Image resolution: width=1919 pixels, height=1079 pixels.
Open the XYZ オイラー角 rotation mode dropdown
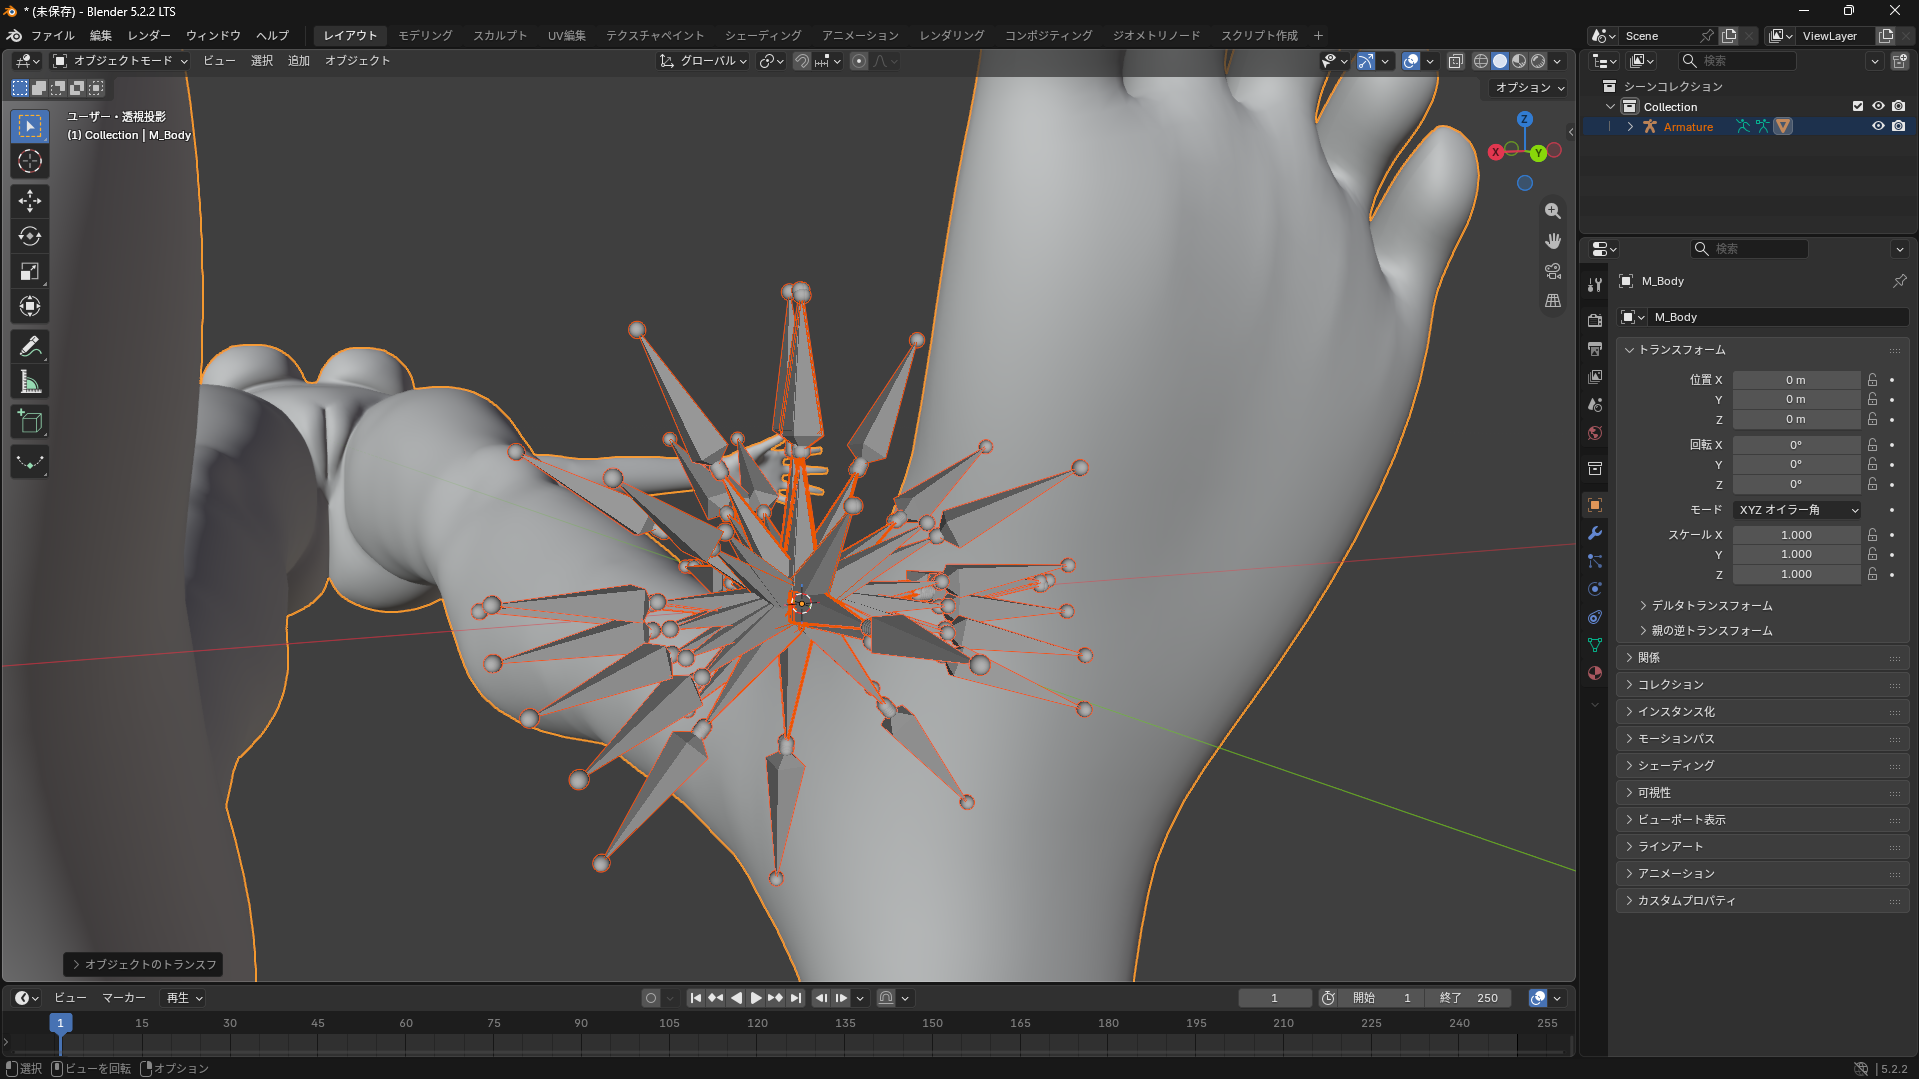[x=1797, y=510]
